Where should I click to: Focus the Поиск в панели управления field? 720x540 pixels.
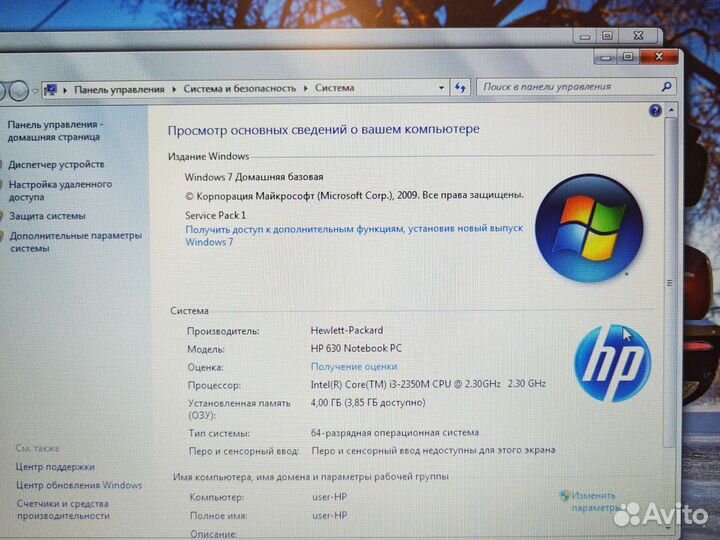pyautogui.click(x=569, y=86)
